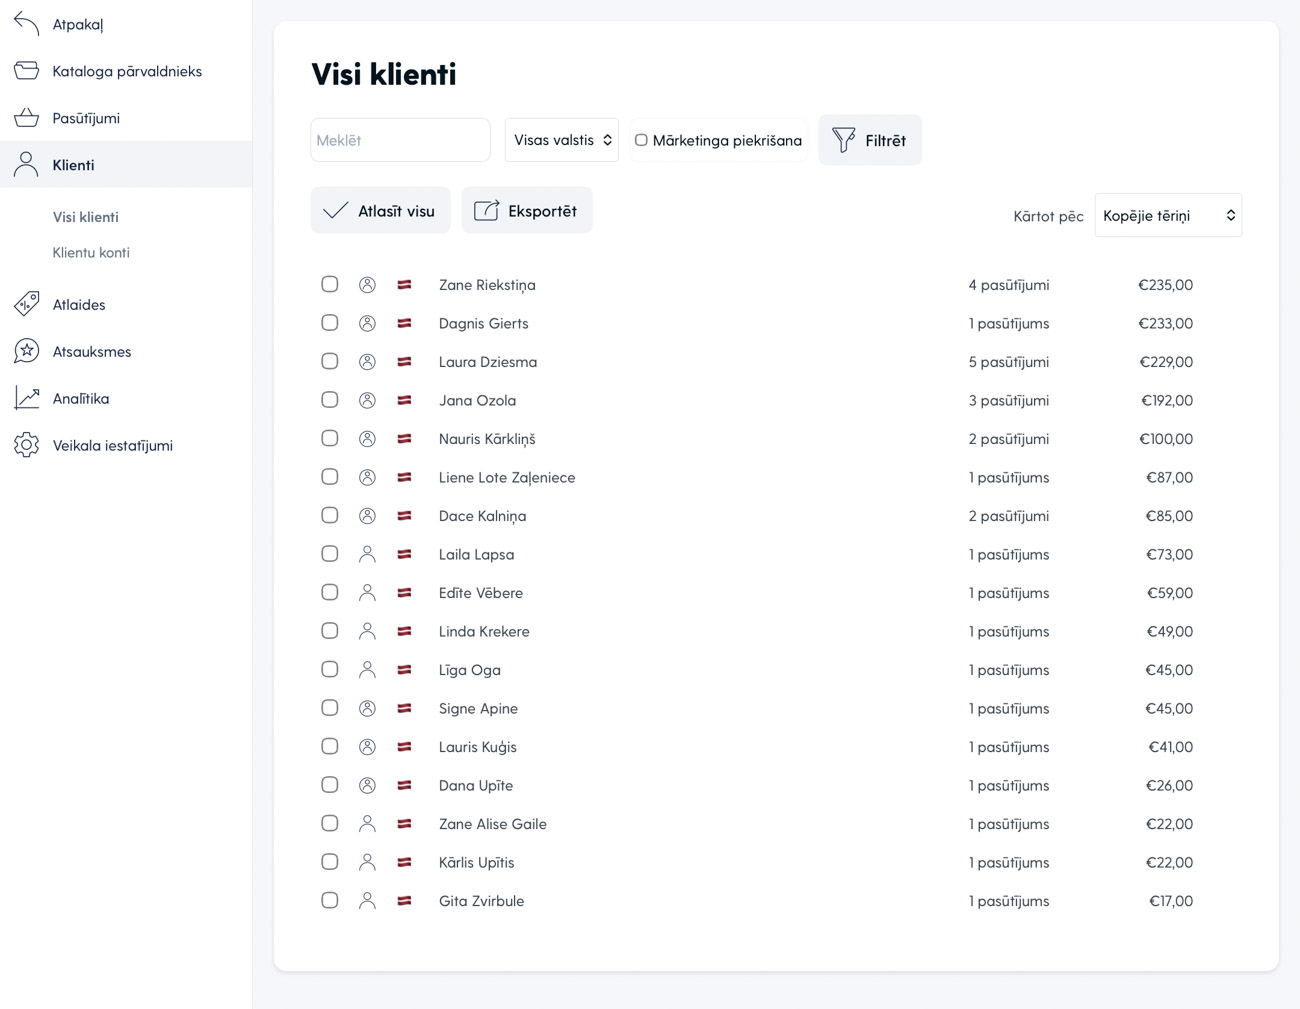The width and height of the screenshot is (1300, 1009).
Task: Go to Klientu konti in sidebar
Action: pyautogui.click(x=91, y=253)
